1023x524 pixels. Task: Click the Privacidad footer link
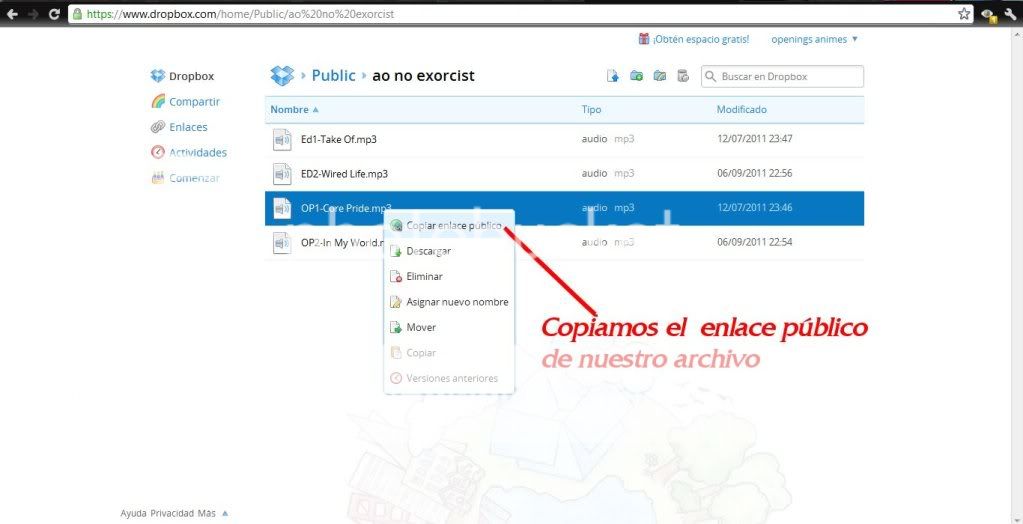point(173,514)
